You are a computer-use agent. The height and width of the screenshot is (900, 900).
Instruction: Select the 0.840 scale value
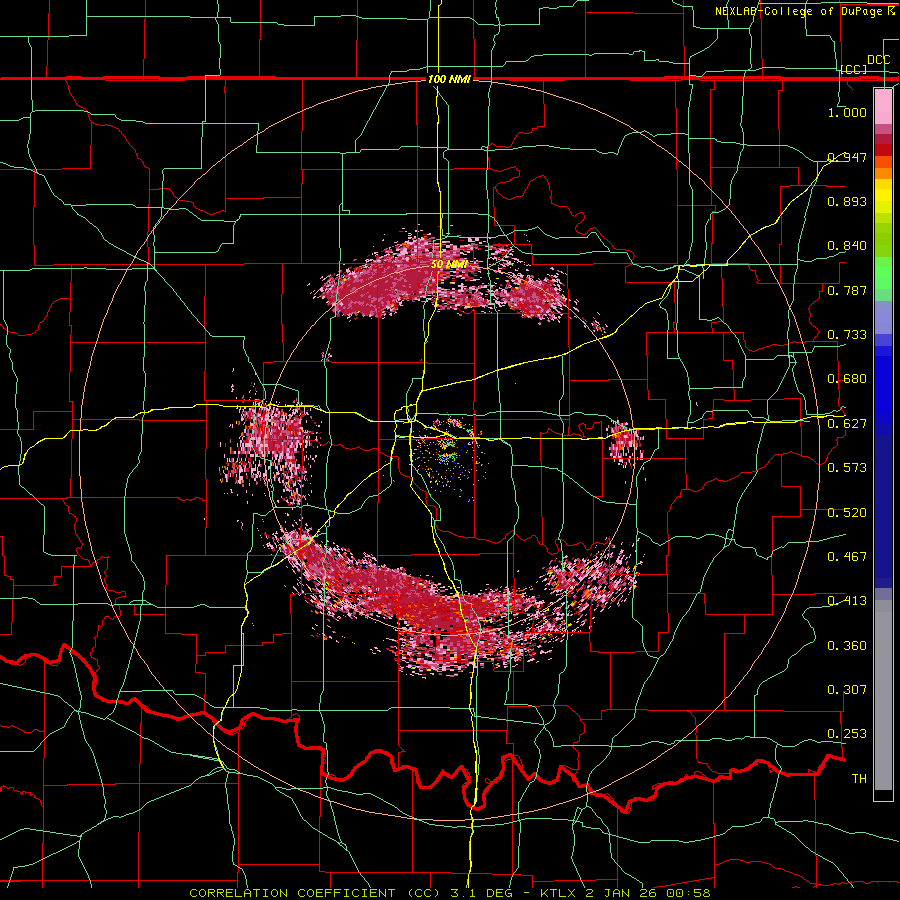tap(847, 246)
